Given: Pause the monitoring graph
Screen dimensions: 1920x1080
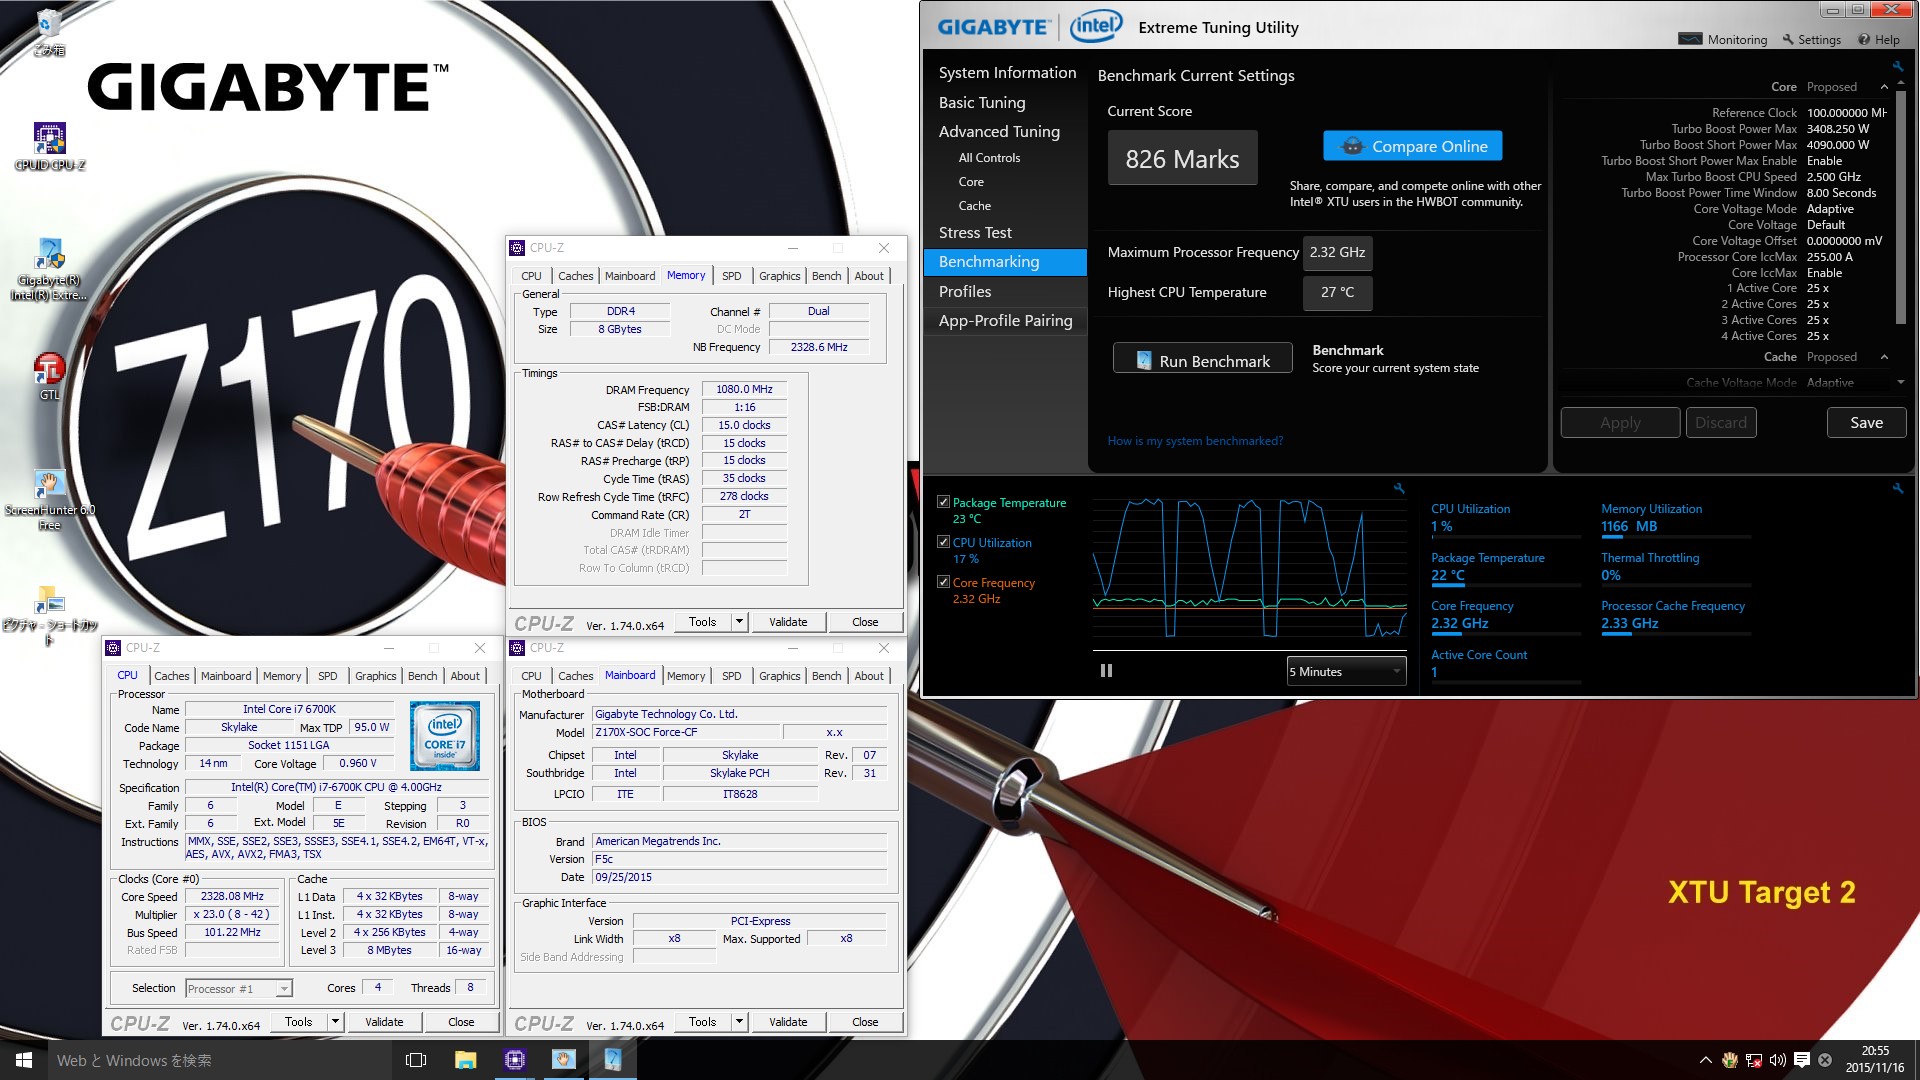Looking at the screenshot, I should [1106, 671].
